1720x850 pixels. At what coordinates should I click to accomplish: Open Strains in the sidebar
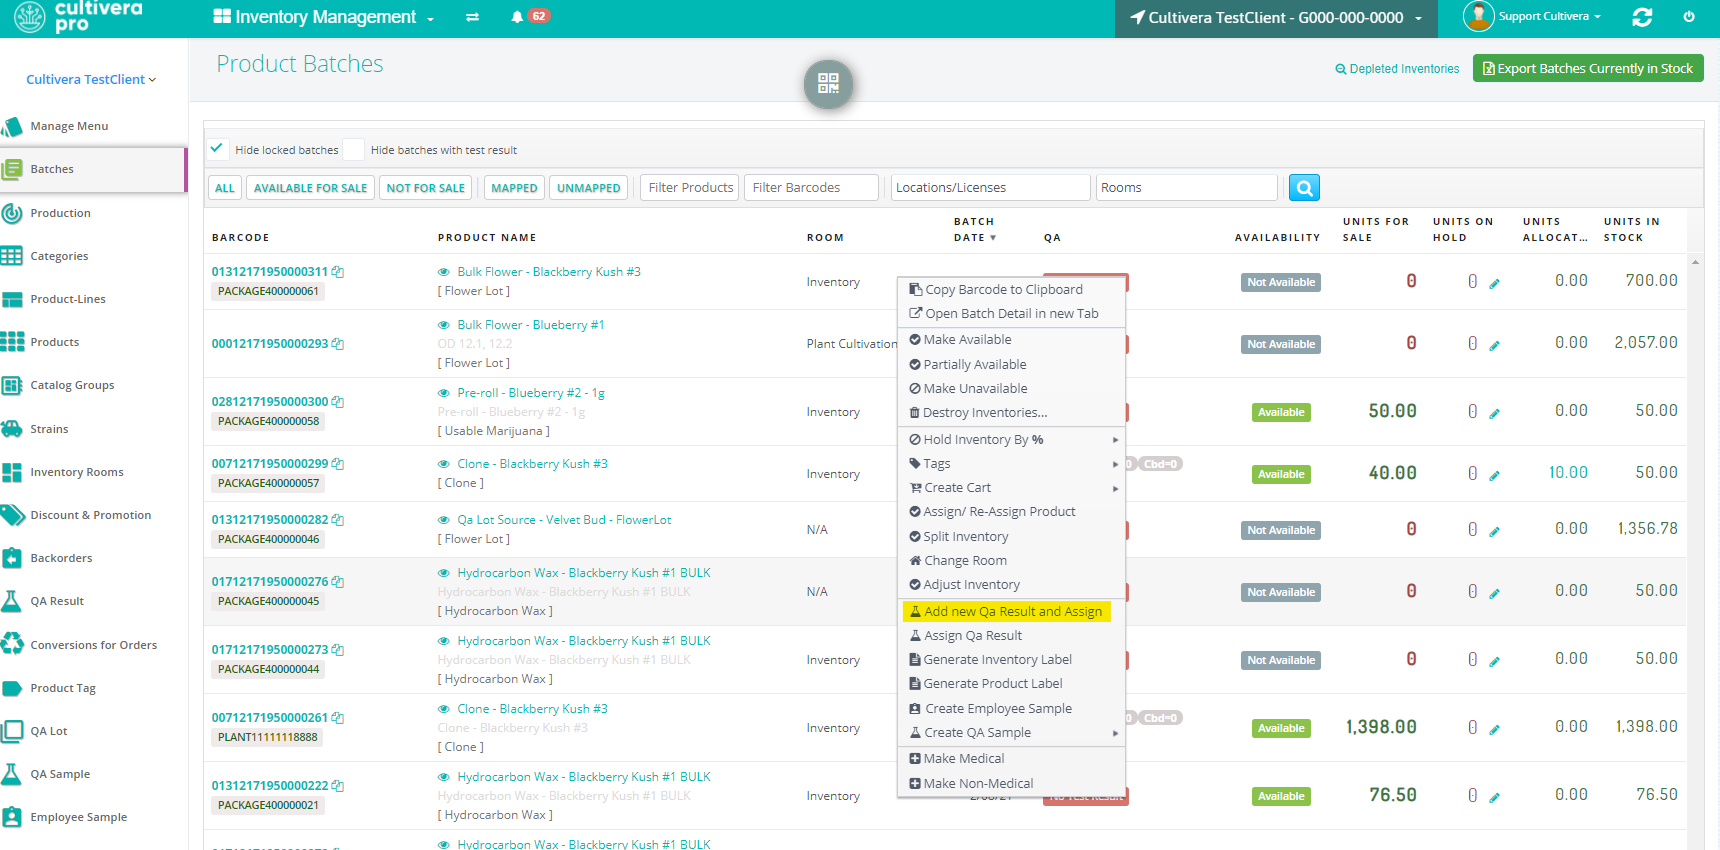pyautogui.click(x=49, y=429)
